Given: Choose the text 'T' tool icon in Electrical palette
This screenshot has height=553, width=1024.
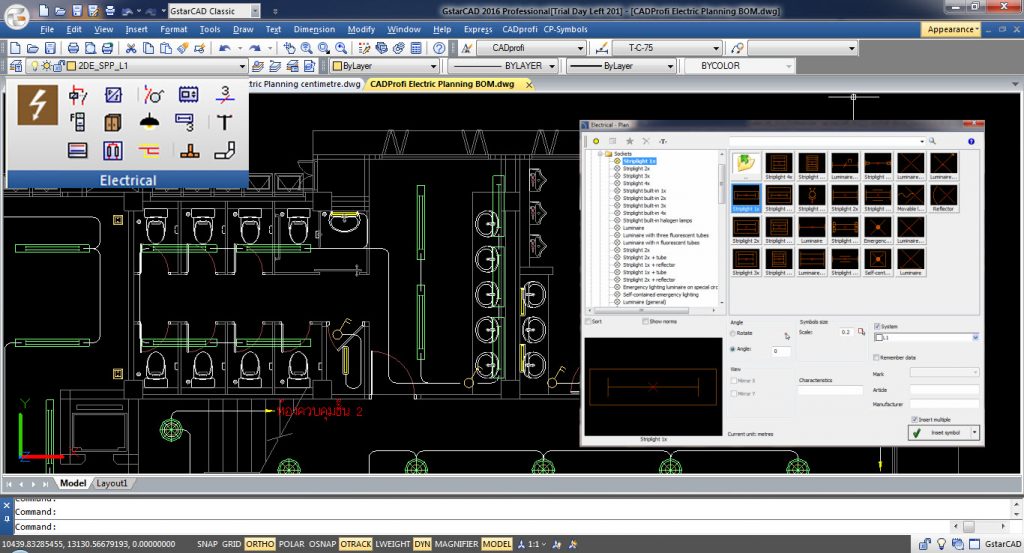Looking at the screenshot, I should (224, 122).
